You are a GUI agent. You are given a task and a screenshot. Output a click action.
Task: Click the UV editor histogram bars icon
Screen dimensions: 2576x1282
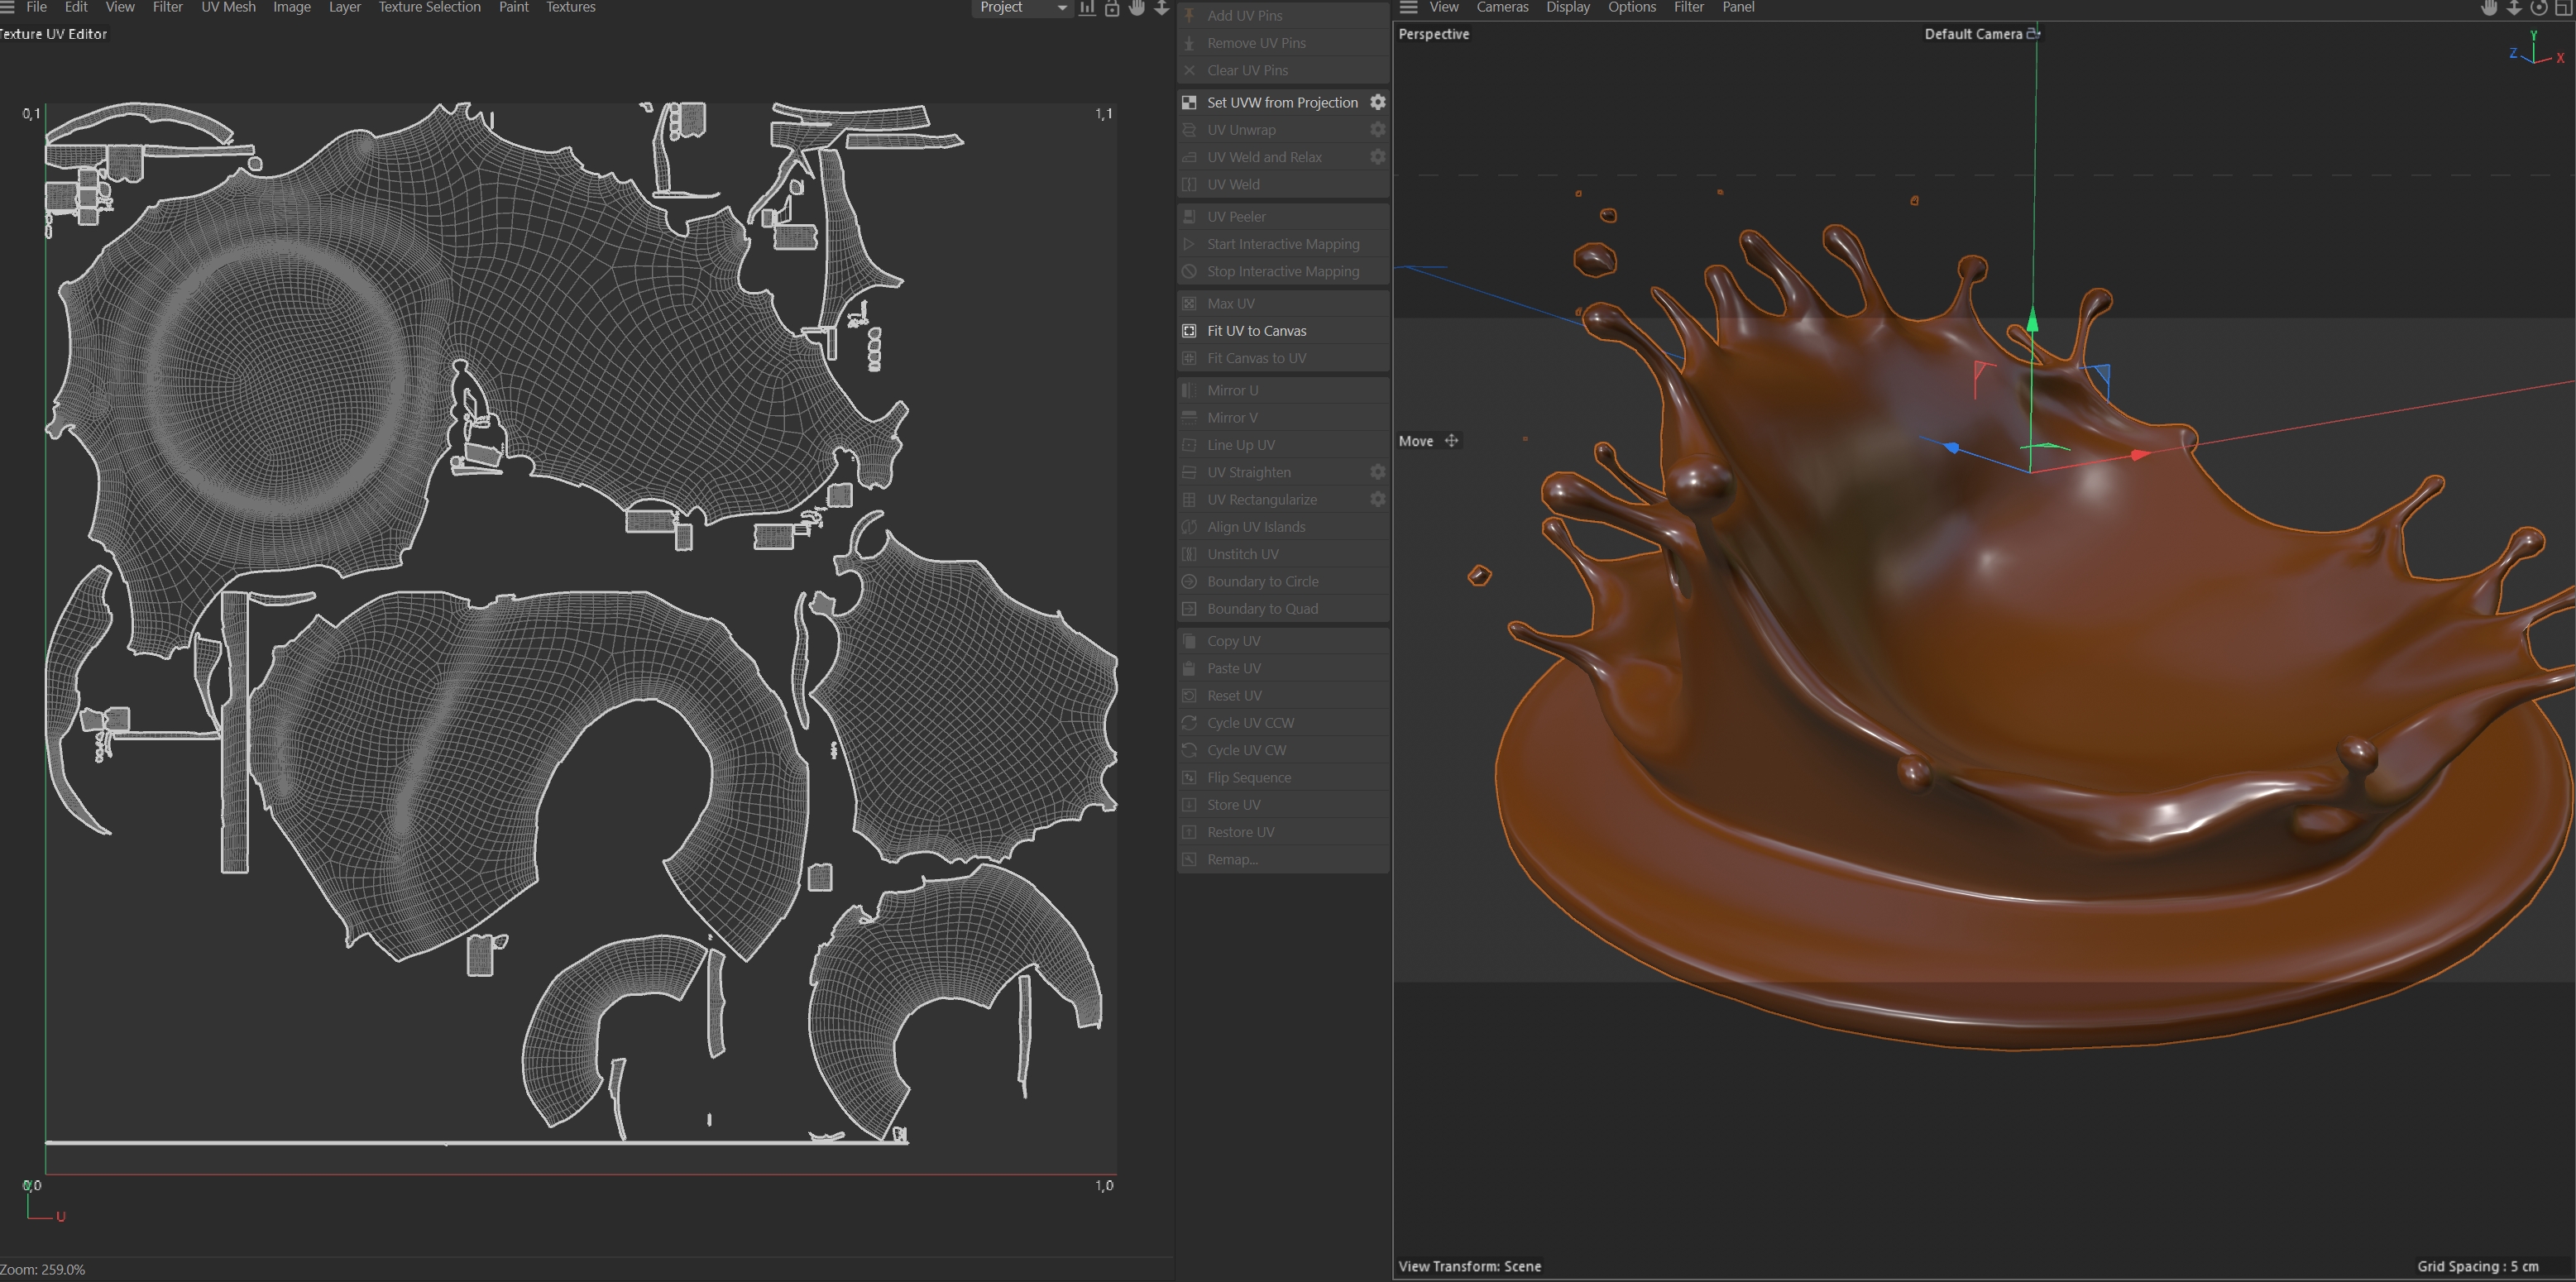click(1087, 8)
